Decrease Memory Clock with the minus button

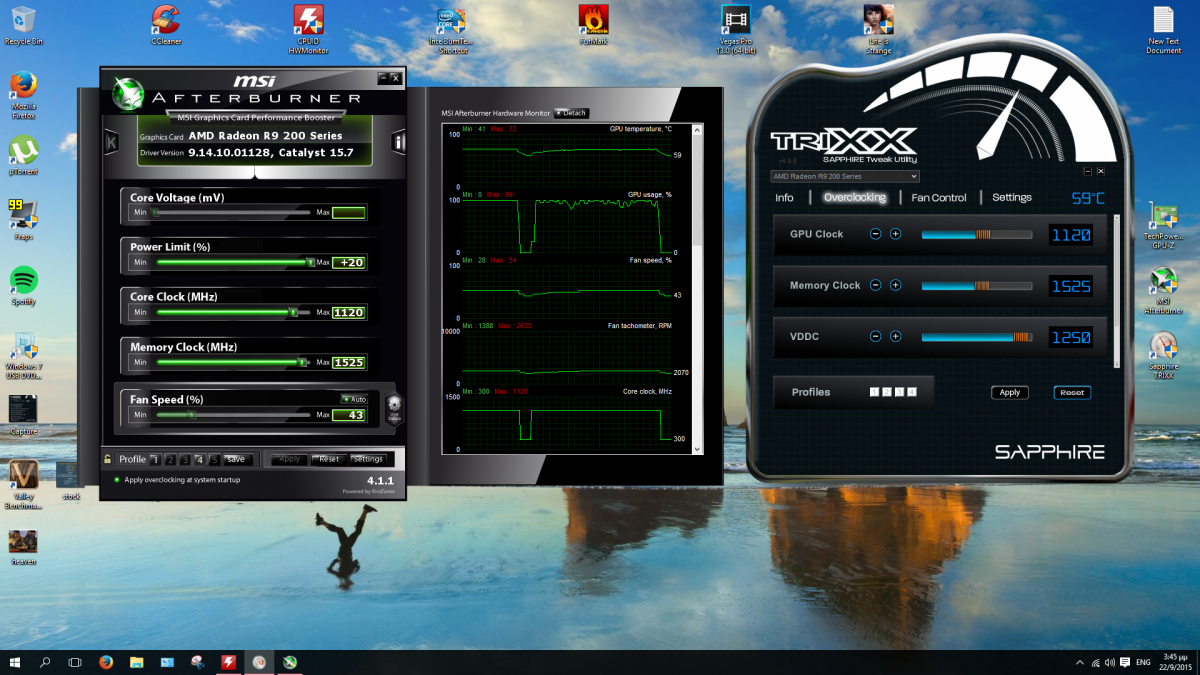click(875, 285)
